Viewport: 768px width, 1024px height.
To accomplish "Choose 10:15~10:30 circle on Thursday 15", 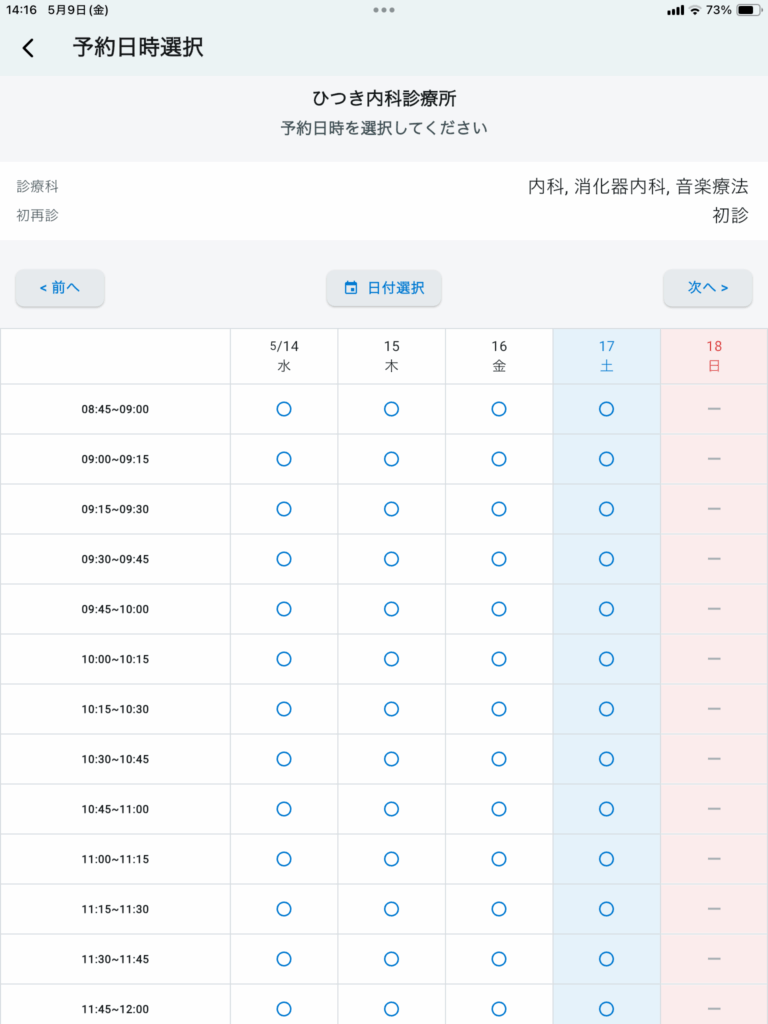I will click(391, 709).
